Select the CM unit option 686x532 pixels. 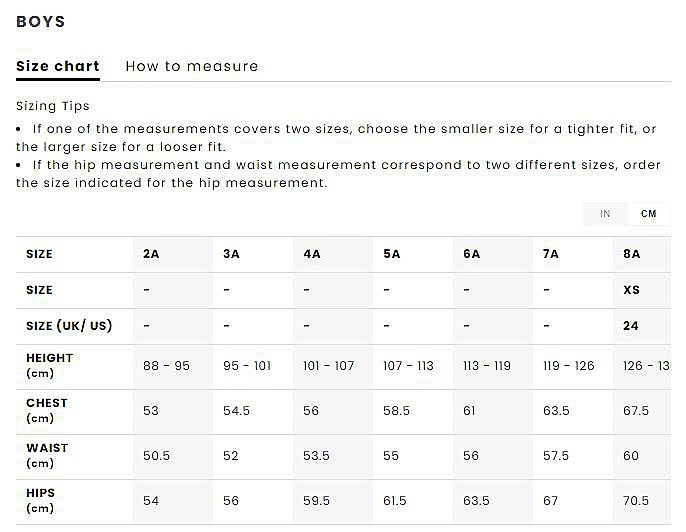pyautogui.click(x=649, y=214)
